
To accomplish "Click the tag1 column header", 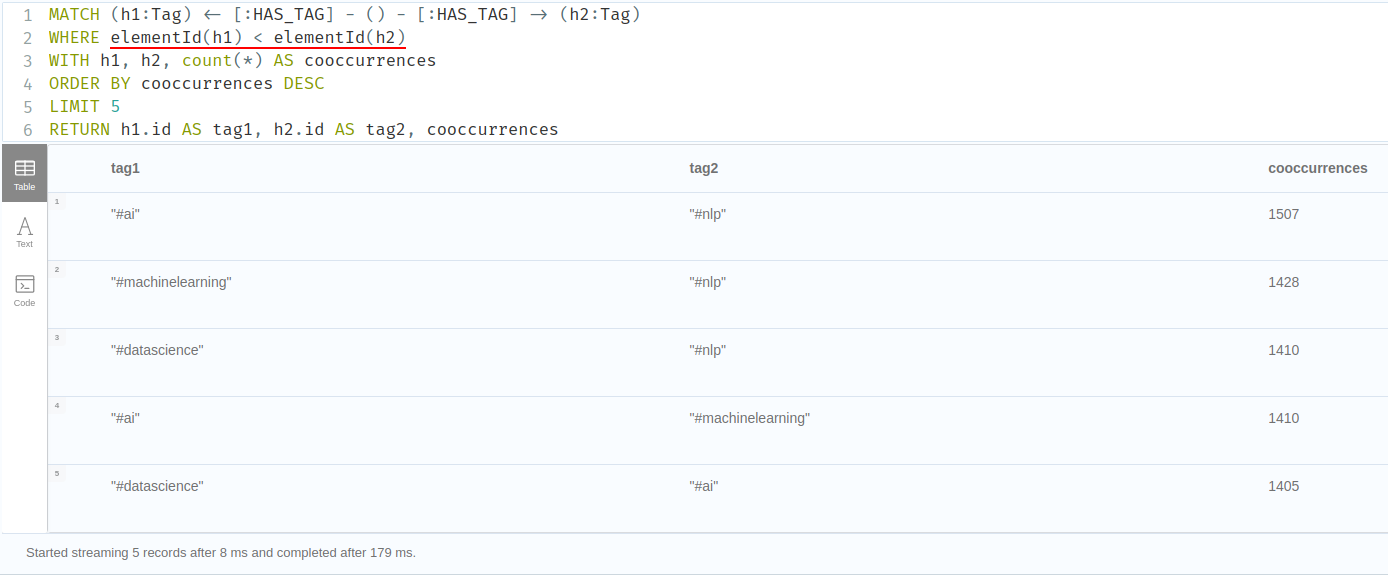I will point(125,168).
